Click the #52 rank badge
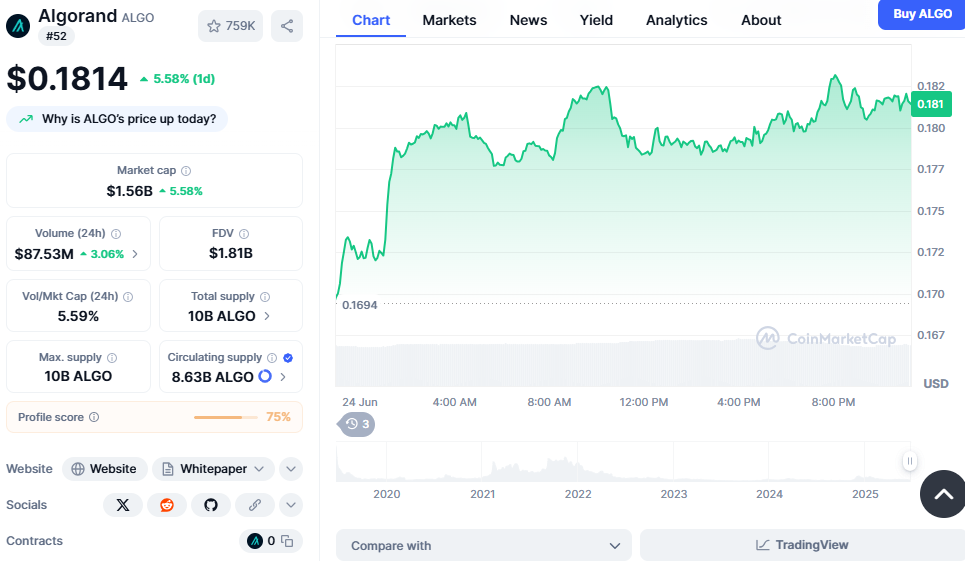The width and height of the screenshot is (965, 561). click(x=56, y=36)
